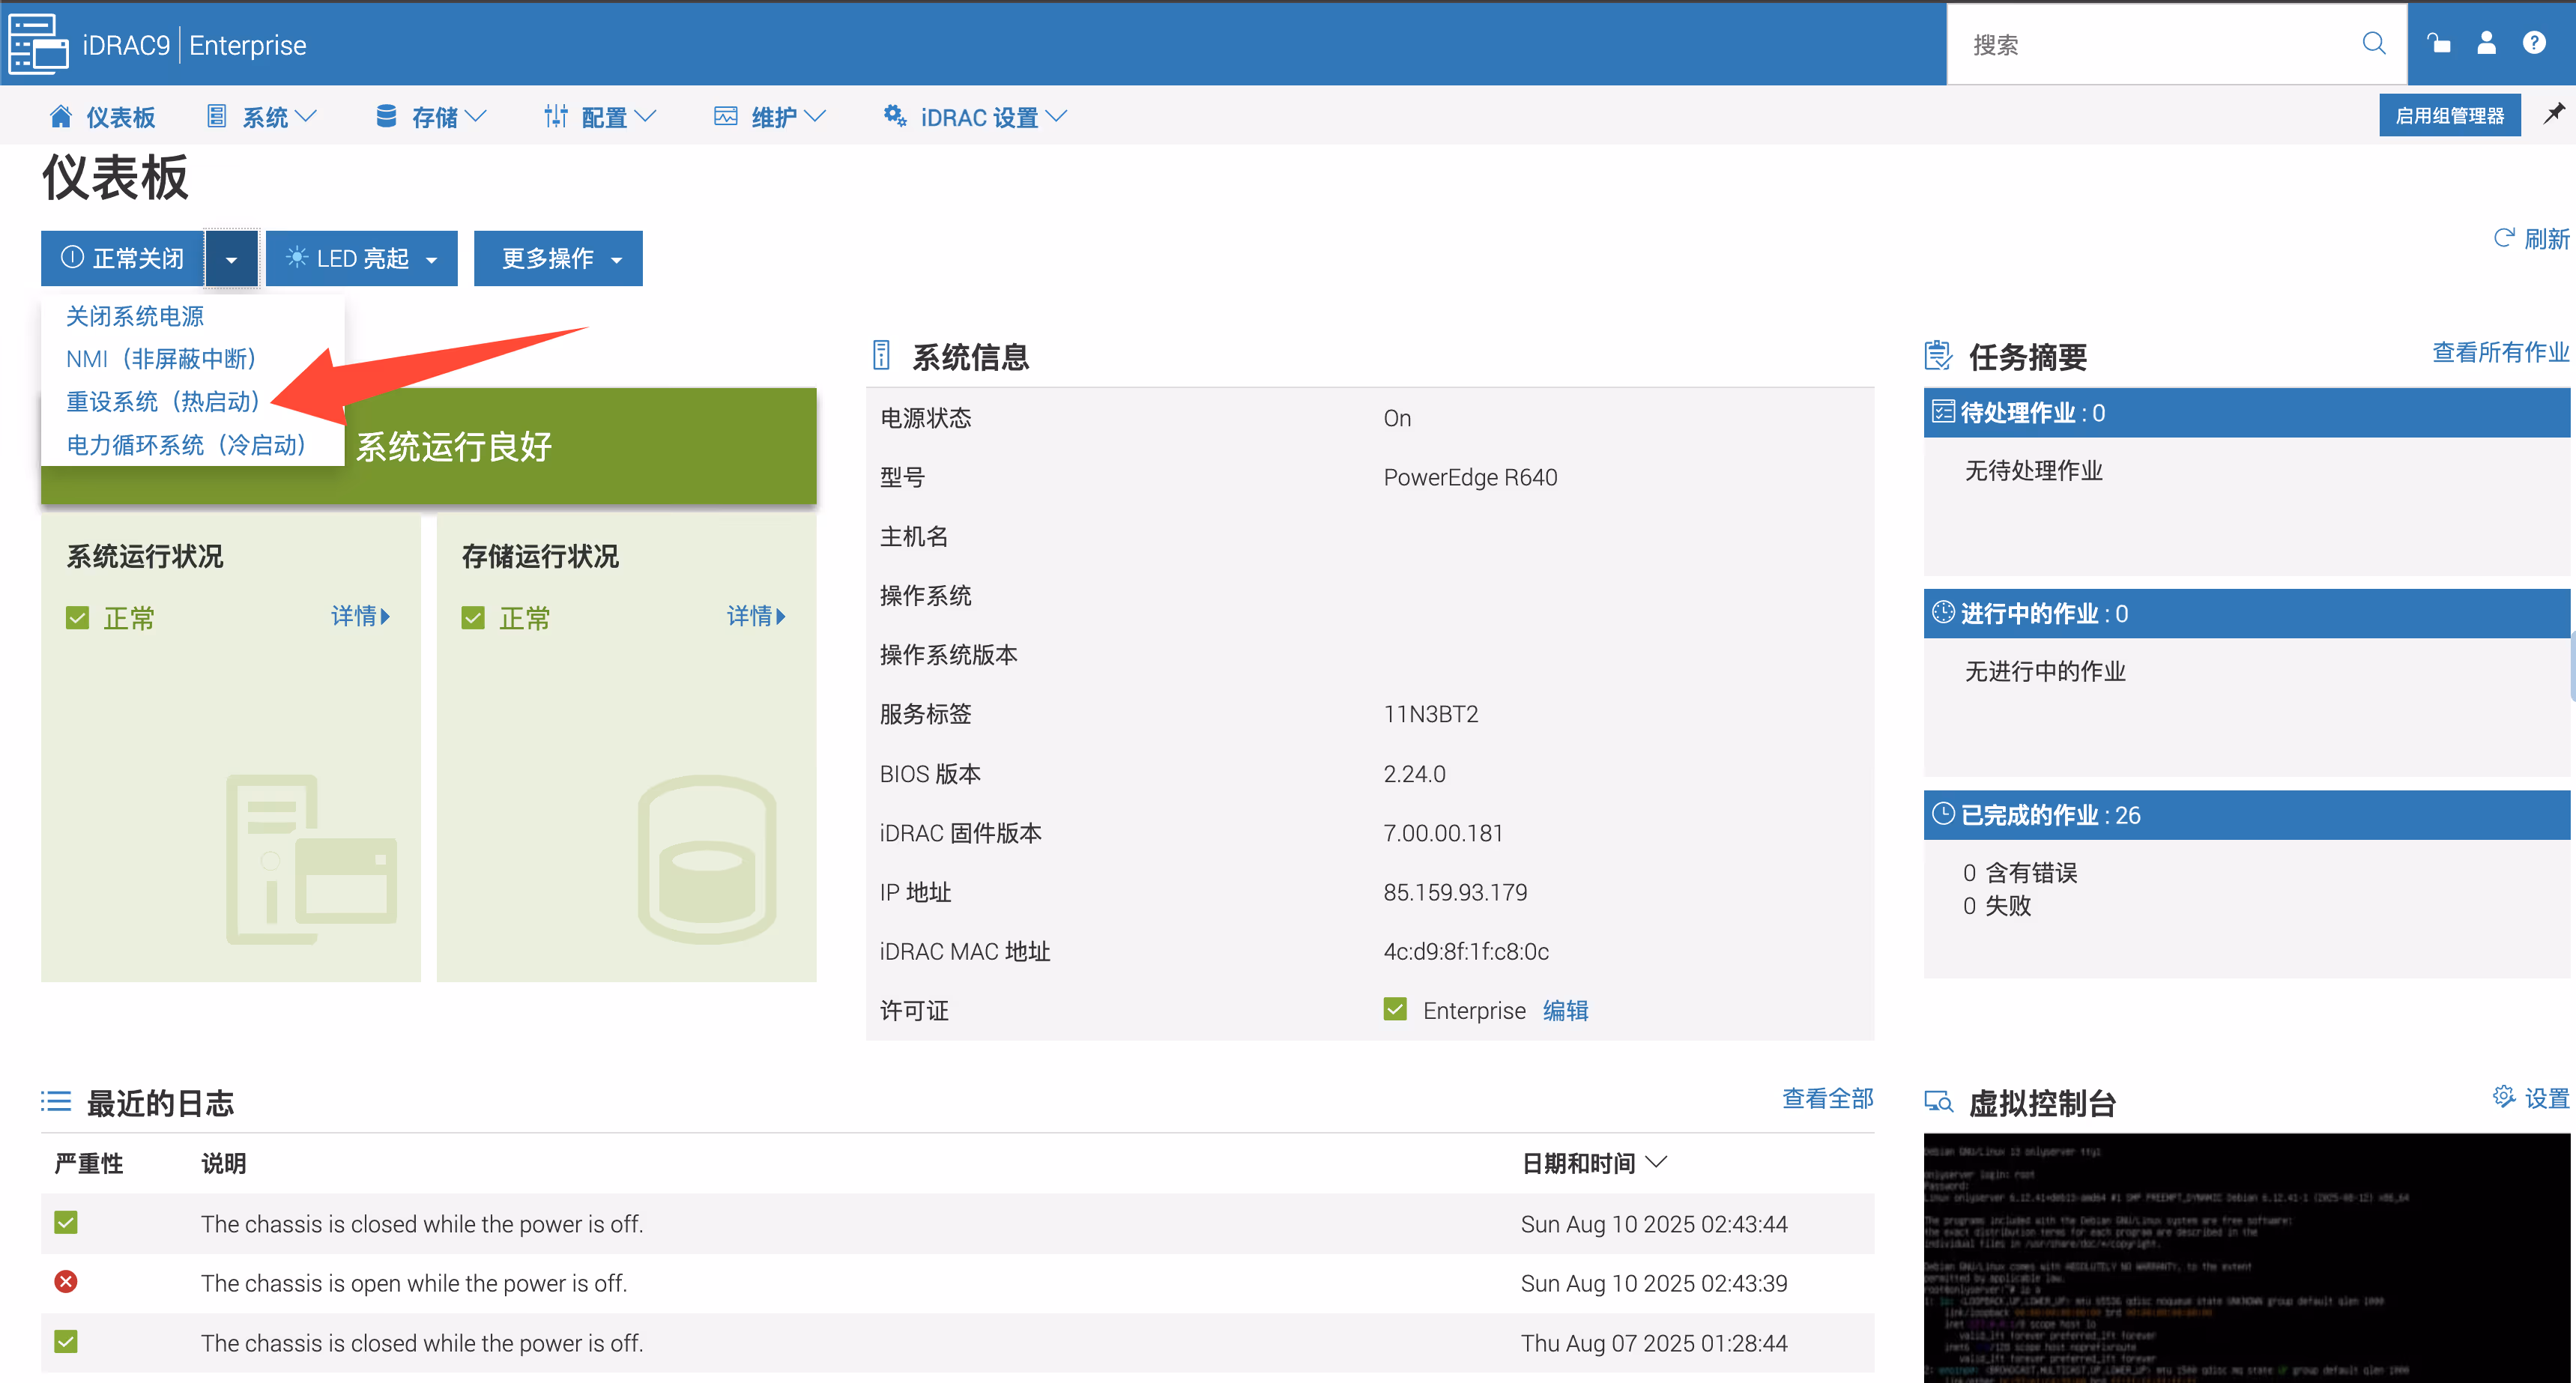Click the server icon beside 系统 menu

tap(216, 116)
